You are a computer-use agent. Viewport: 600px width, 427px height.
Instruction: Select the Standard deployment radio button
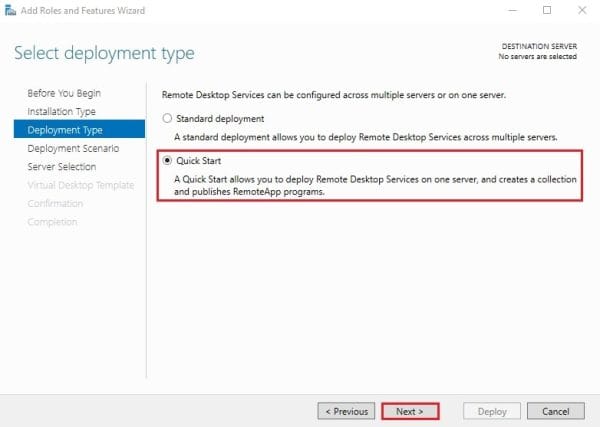[x=167, y=119]
